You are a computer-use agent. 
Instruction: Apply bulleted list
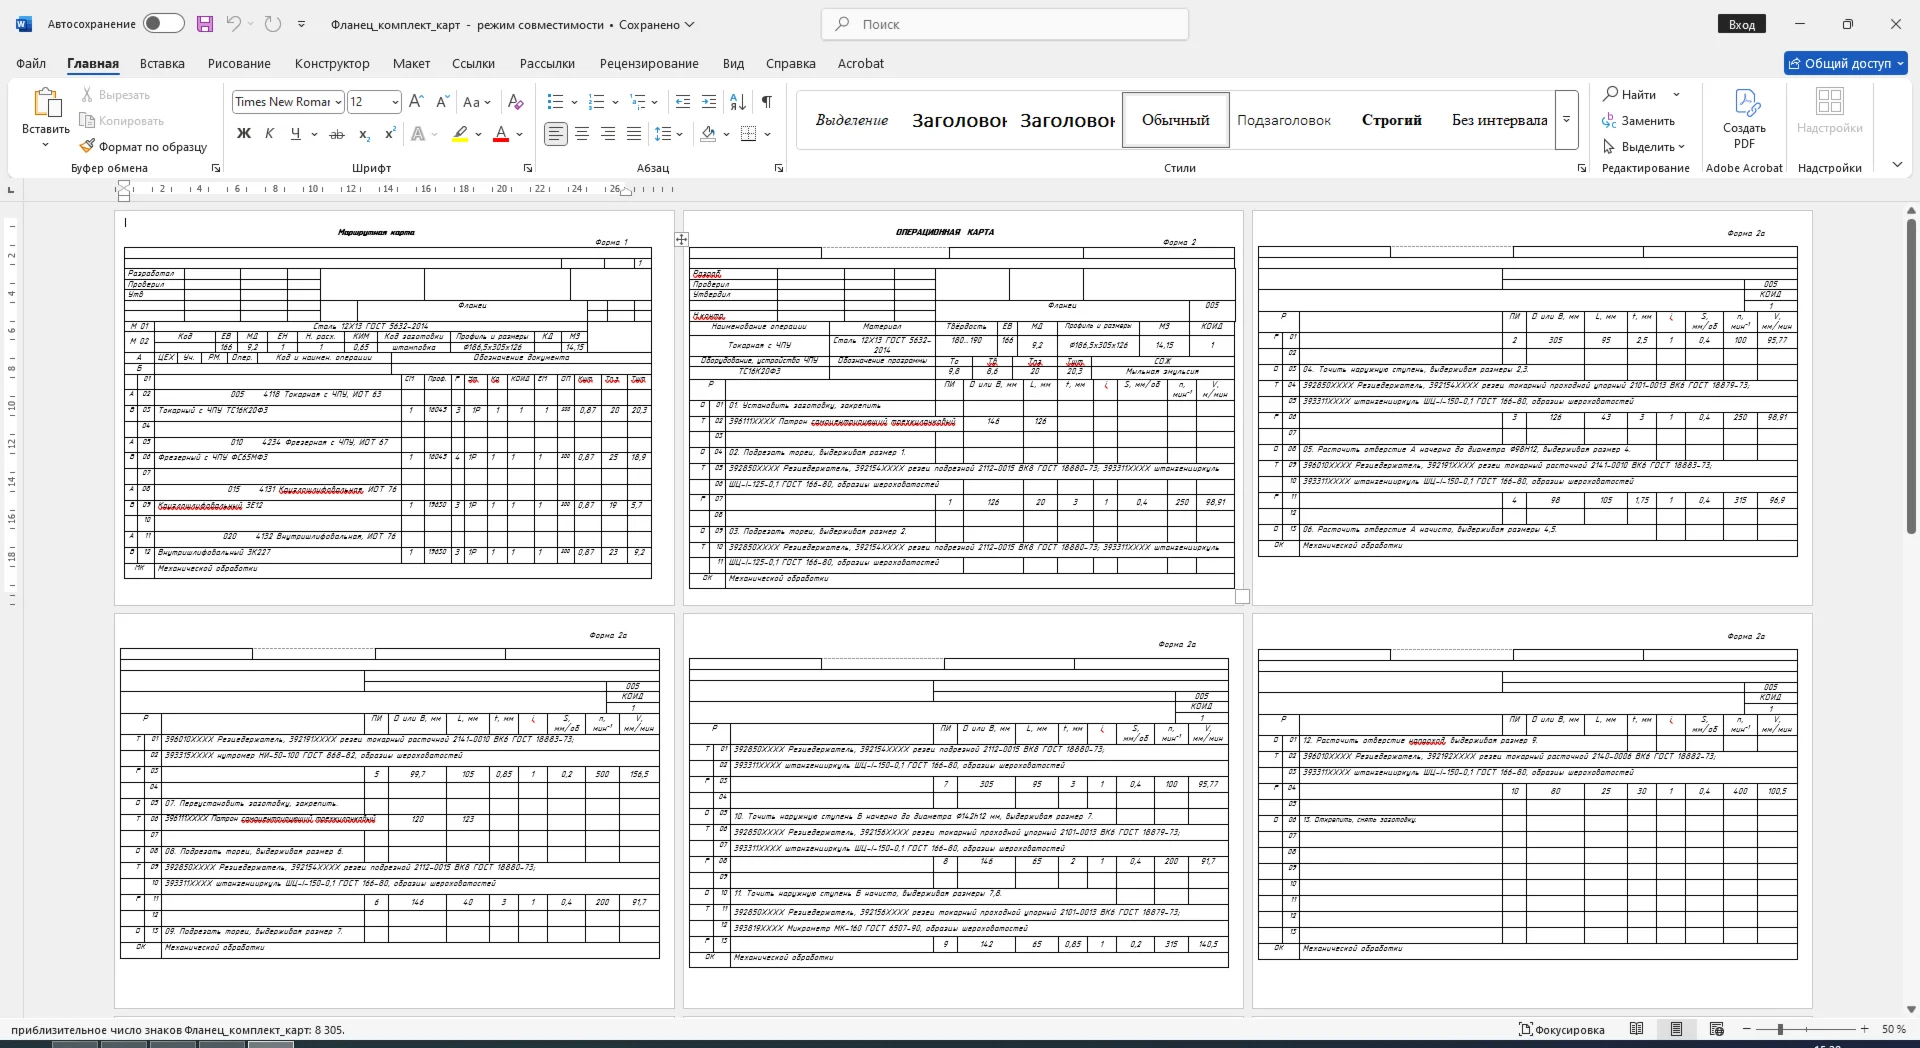[x=556, y=102]
